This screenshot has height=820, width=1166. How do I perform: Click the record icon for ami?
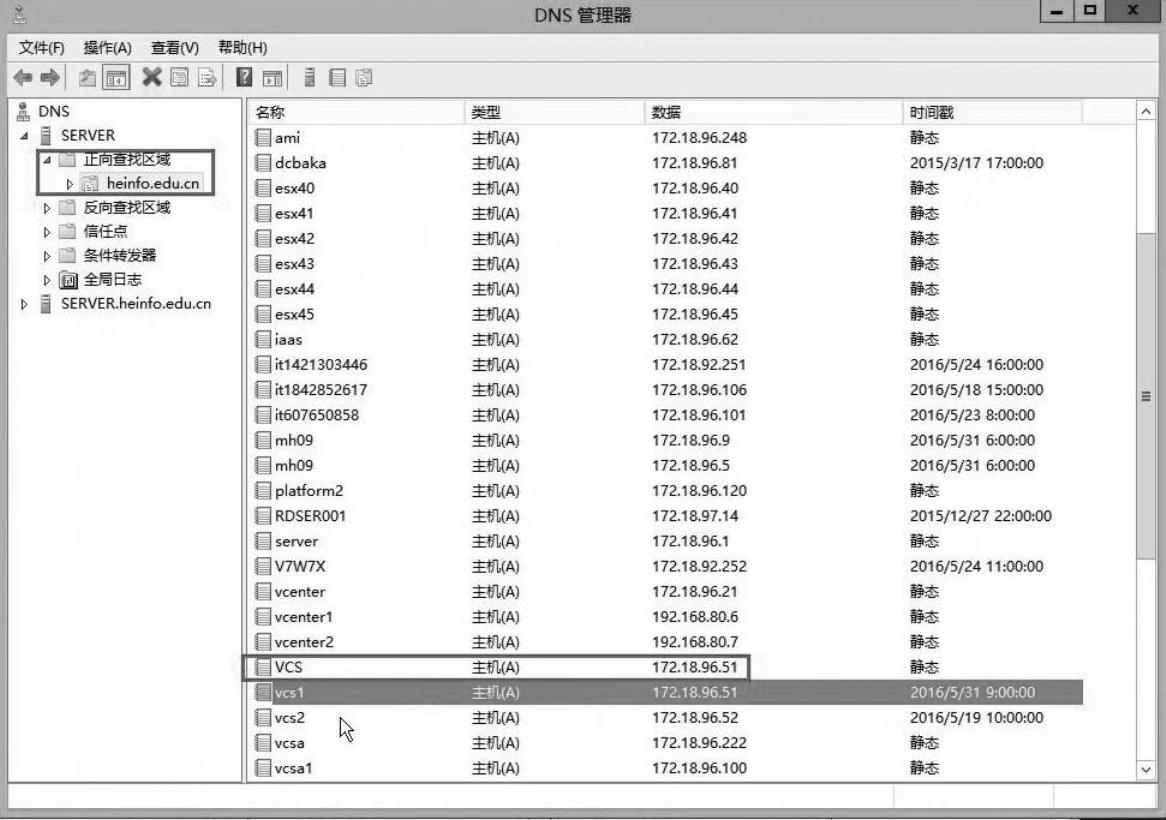[262, 138]
